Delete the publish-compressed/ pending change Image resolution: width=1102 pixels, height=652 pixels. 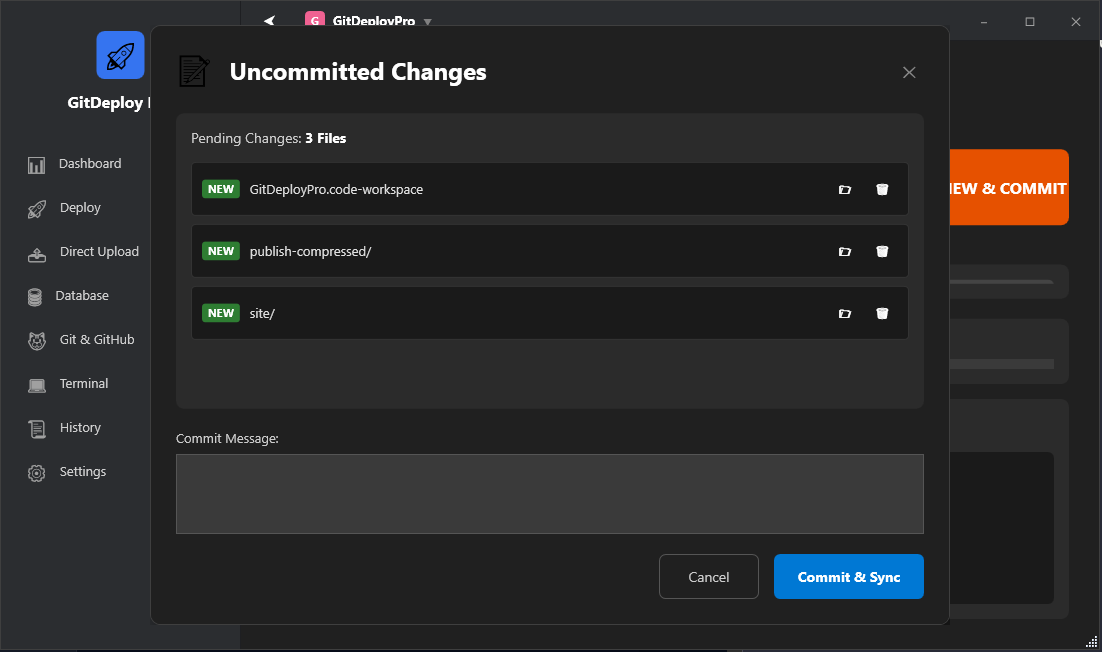pyautogui.click(x=882, y=251)
